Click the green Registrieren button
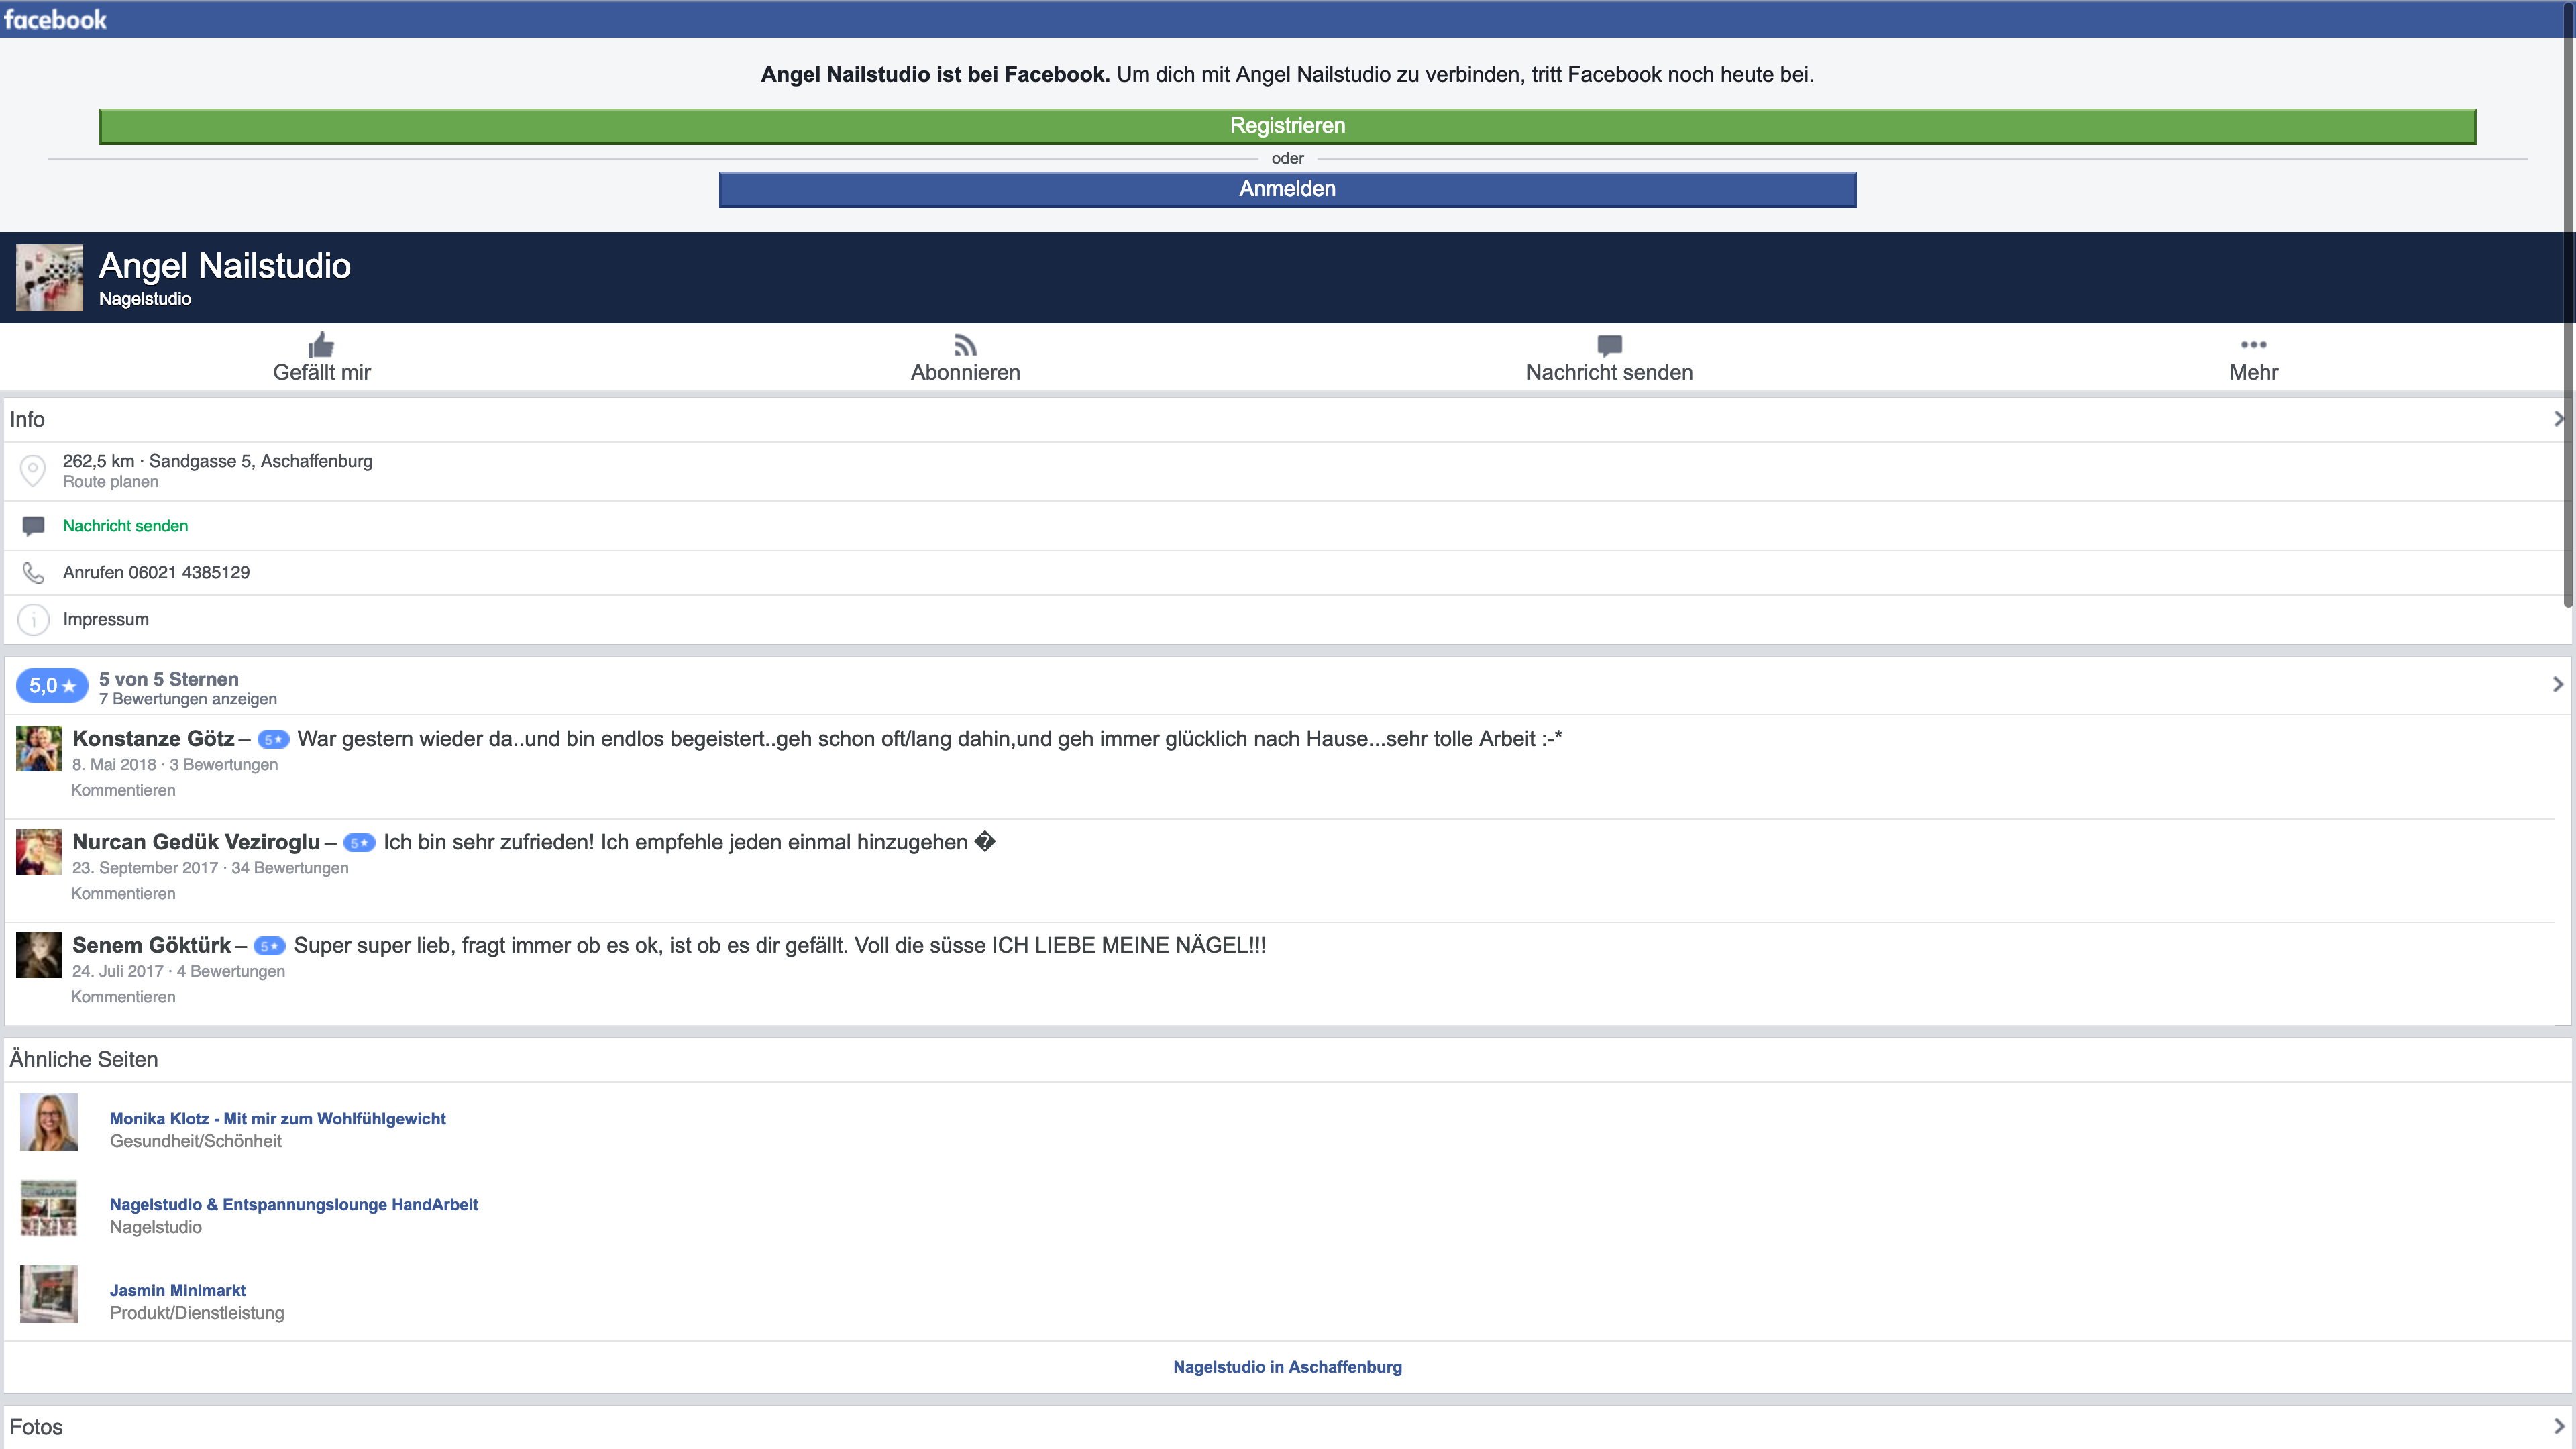Screen dimensions: 2576x1449 click(x=1287, y=126)
